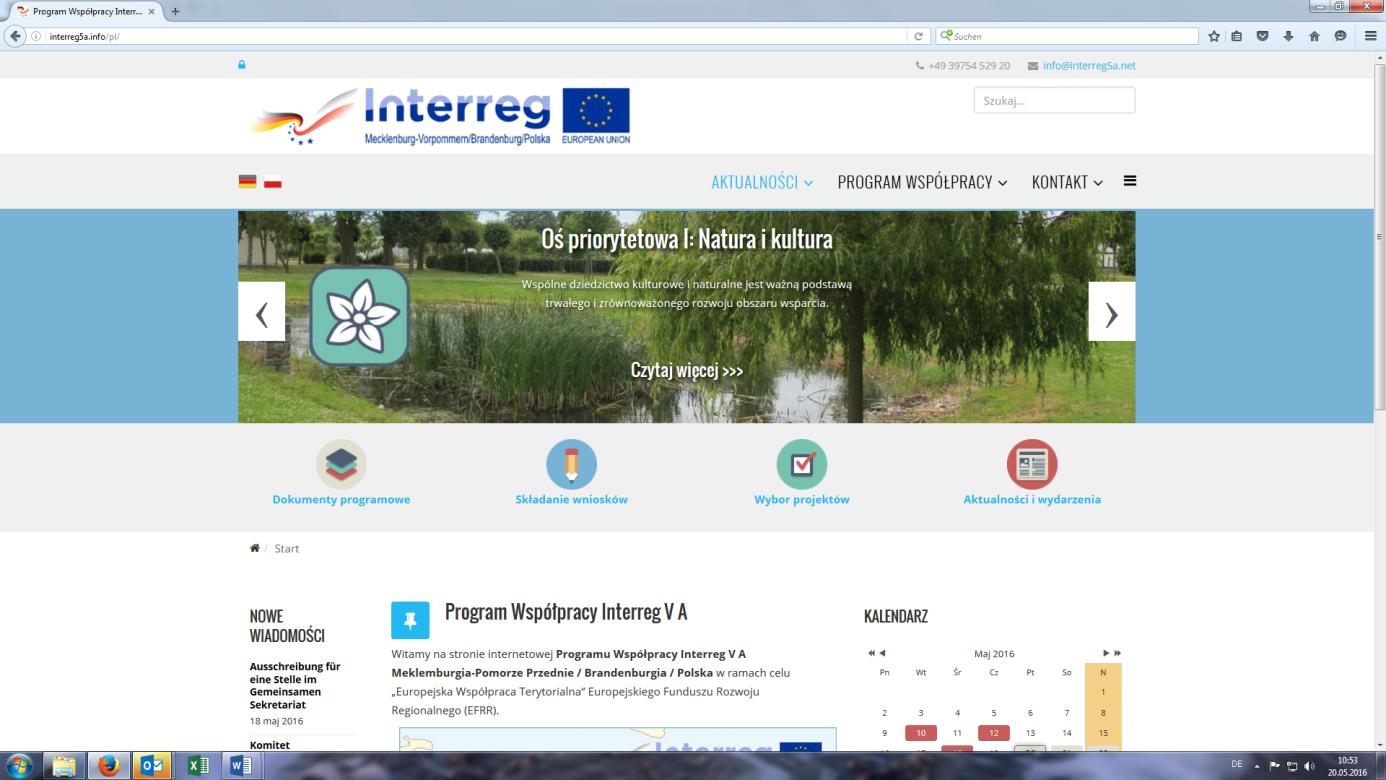
Task: Click the Wybor projektów checkbox icon
Action: pyautogui.click(x=802, y=464)
